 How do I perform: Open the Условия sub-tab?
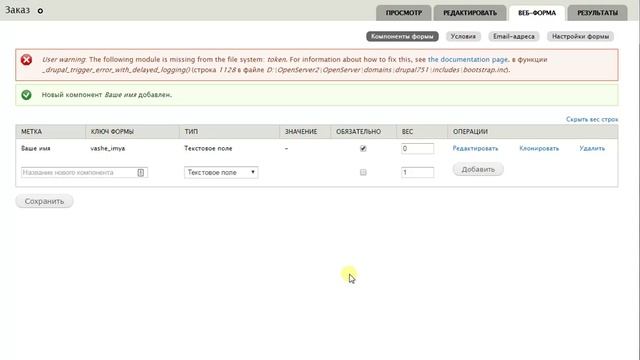click(x=463, y=36)
